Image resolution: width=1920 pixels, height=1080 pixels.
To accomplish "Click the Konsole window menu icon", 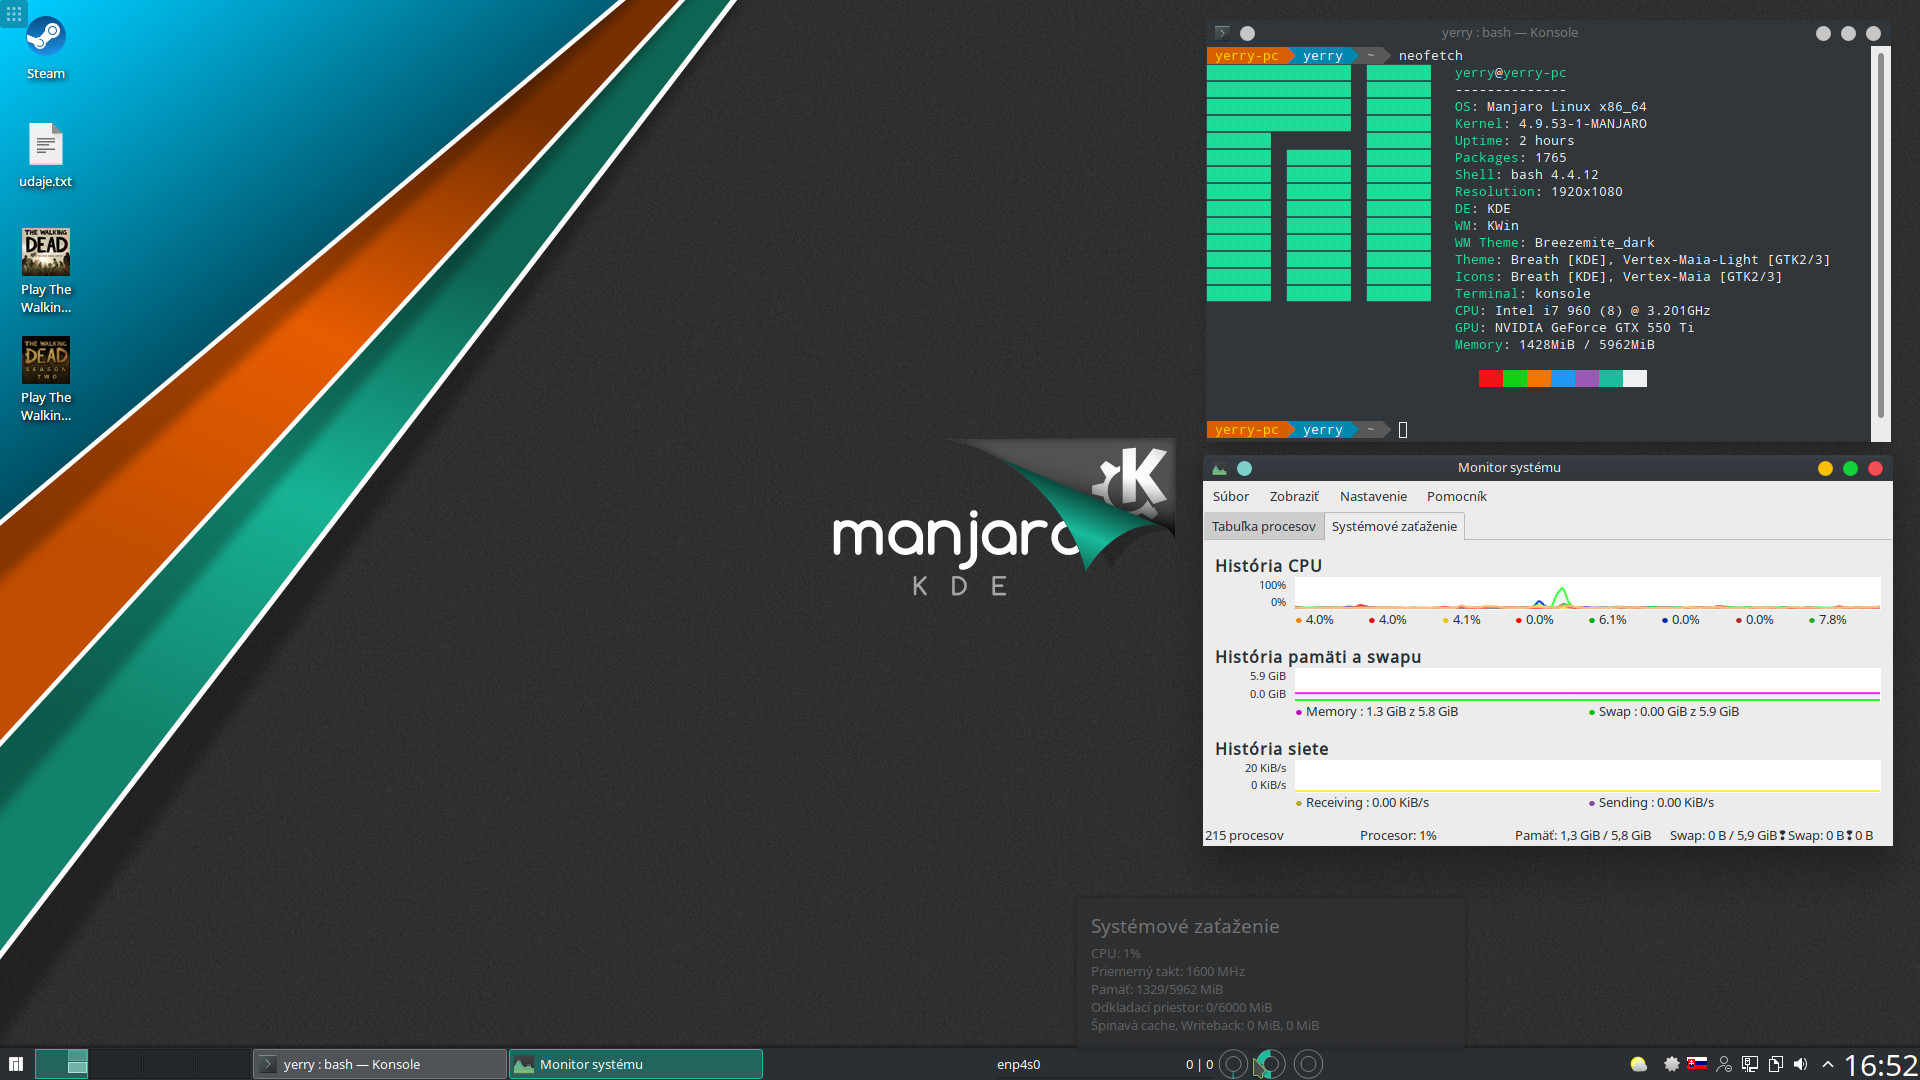I will [1221, 33].
